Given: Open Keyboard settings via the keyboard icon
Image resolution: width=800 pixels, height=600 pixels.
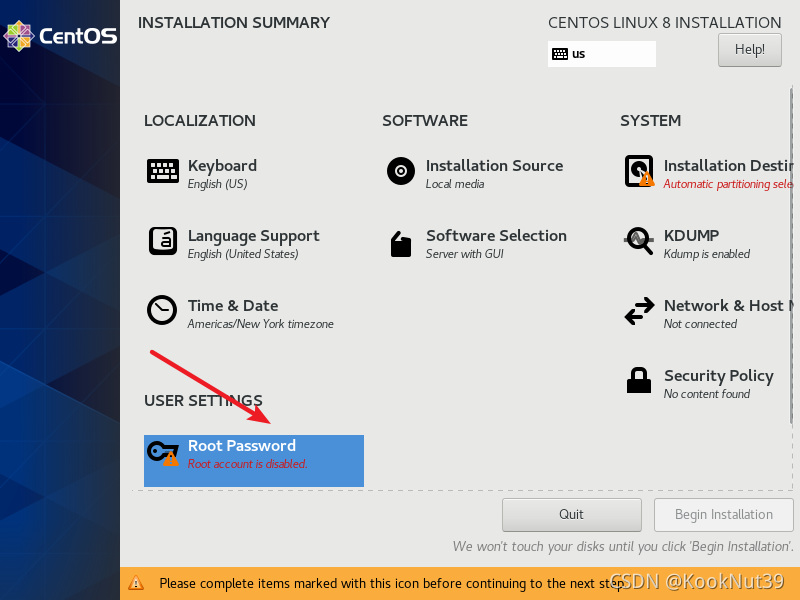Looking at the screenshot, I should [163, 171].
